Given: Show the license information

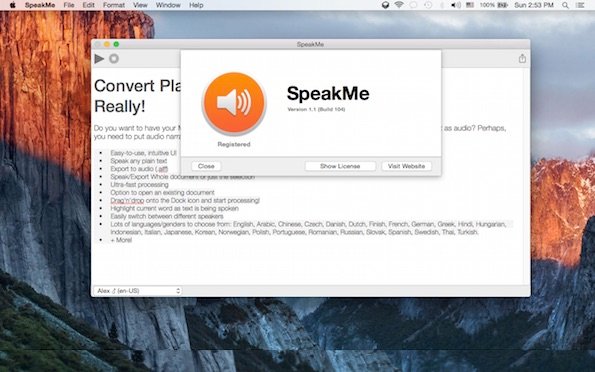Looking at the screenshot, I should (340, 166).
